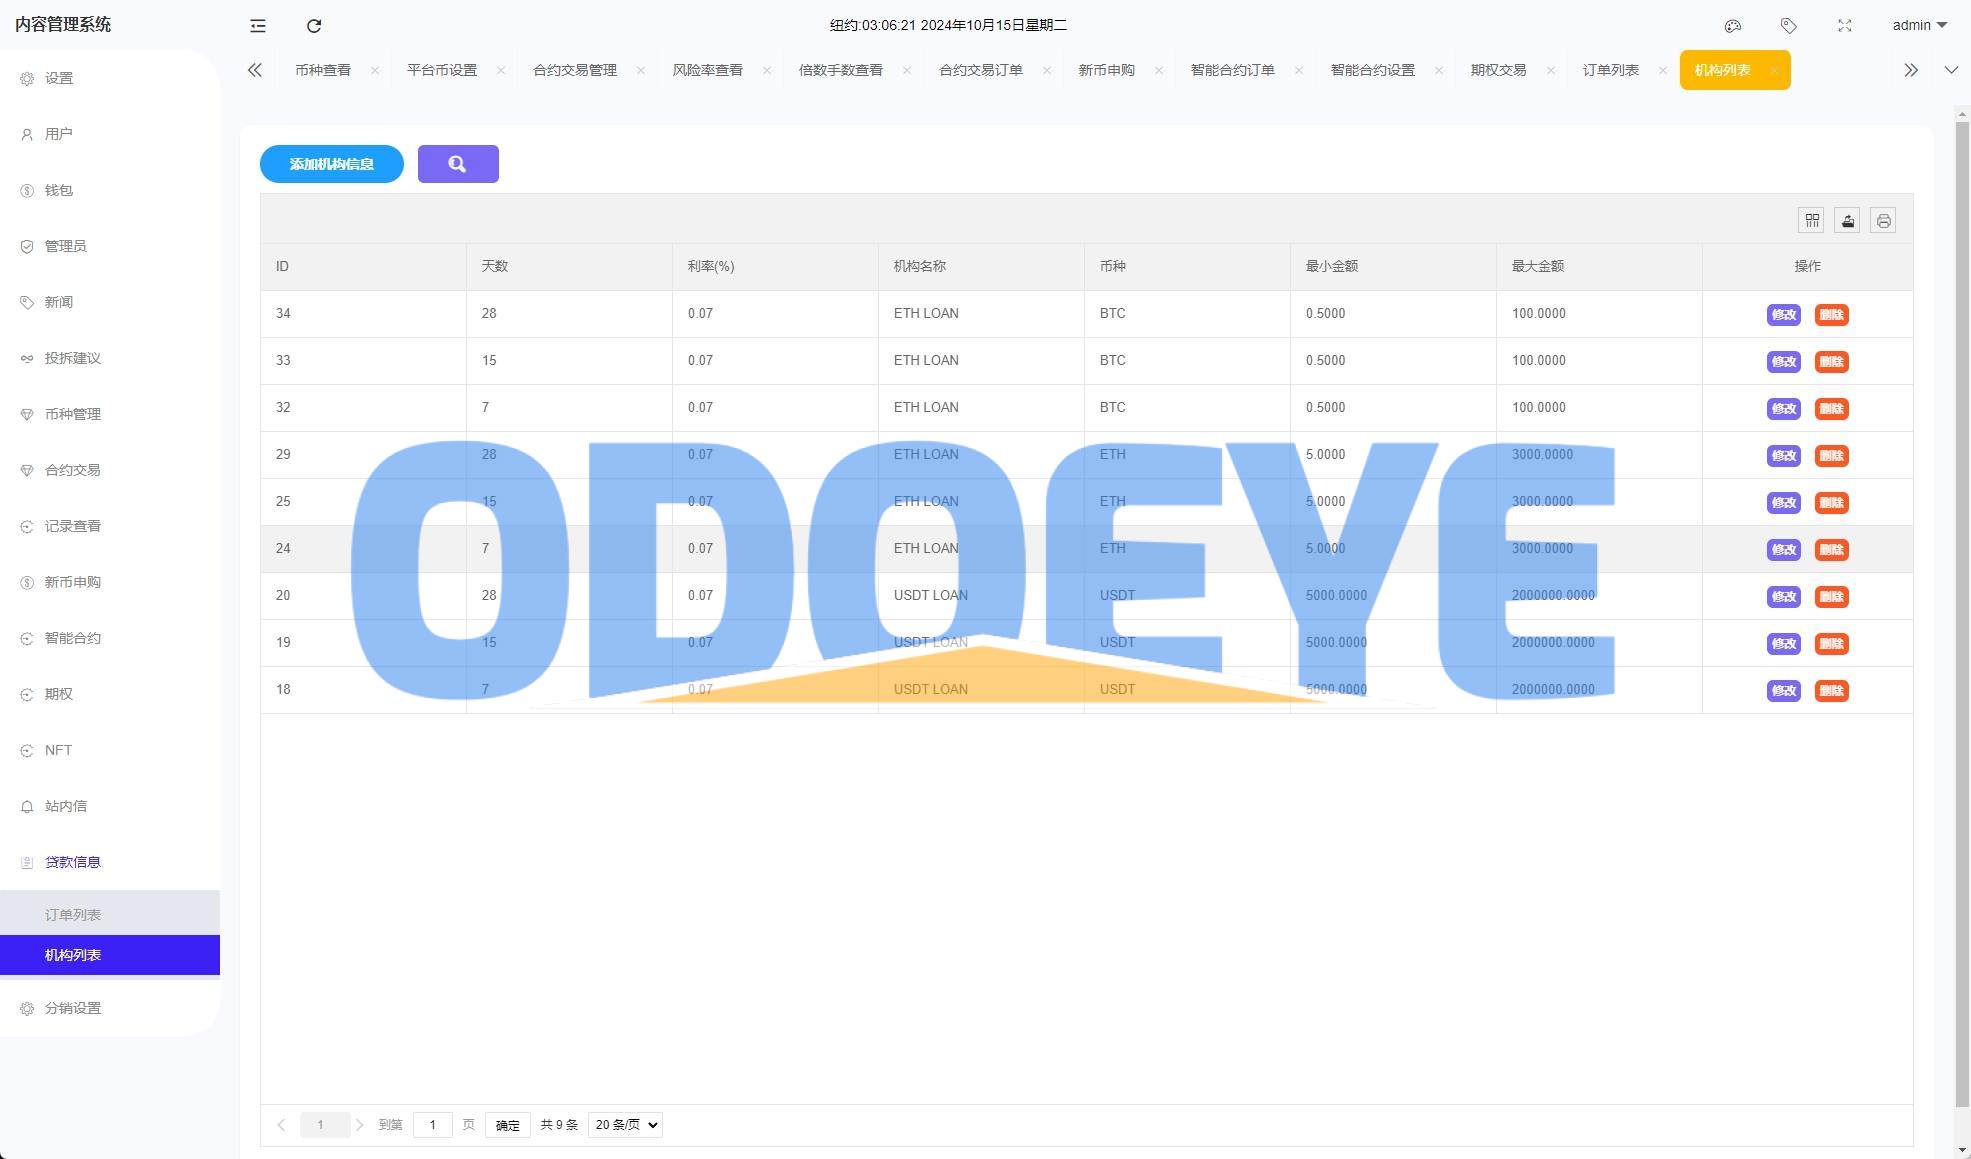Switch to 合约交易订单 tab
This screenshot has width=1971, height=1159.
981,70
